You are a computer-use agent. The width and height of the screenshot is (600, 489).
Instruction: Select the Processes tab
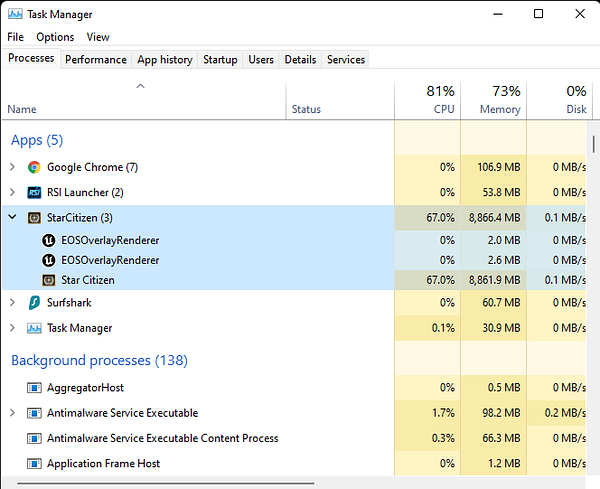coord(31,58)
